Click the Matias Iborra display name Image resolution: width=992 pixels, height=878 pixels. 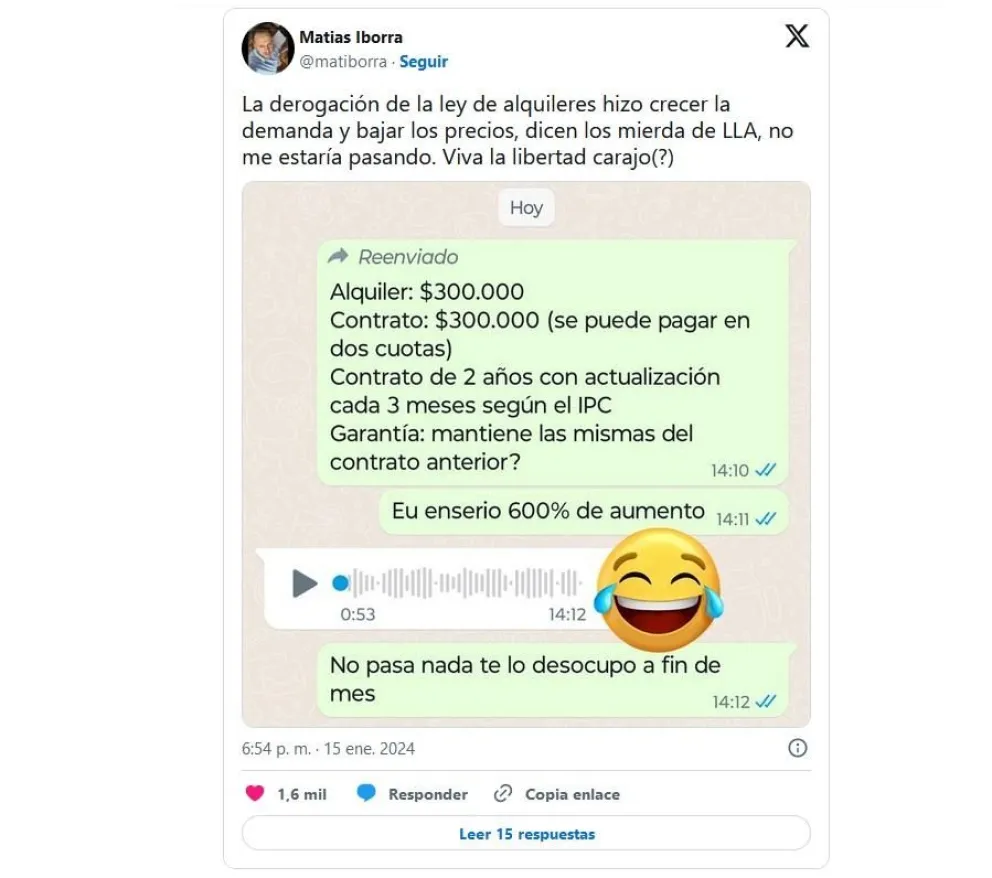pos(350,37)
